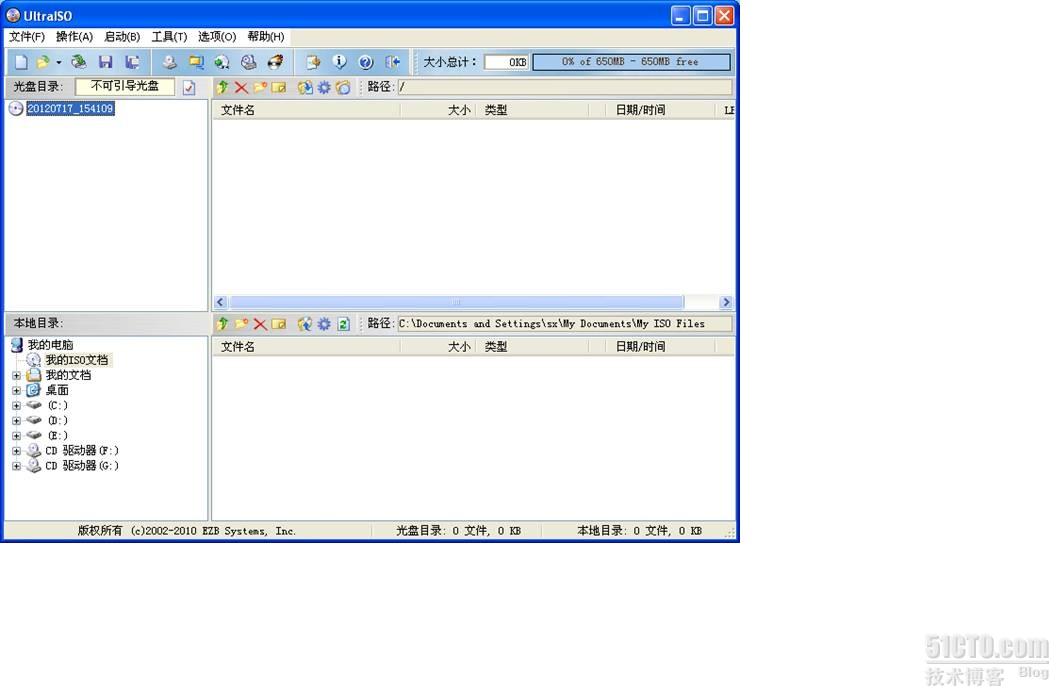This screenshot has height=700, width=1063.
Task: Expand the (E:) drive node
Action: click(x=16, y=436)
